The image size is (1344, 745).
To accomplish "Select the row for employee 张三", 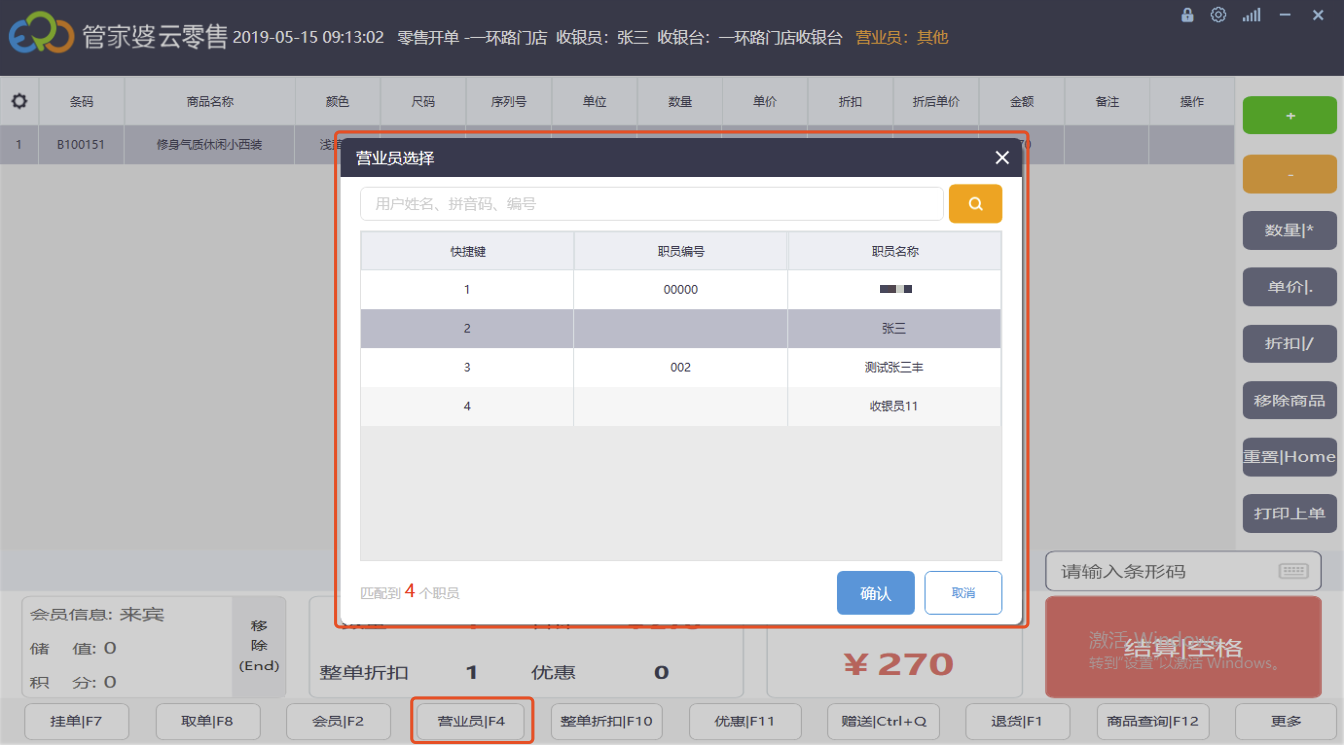I will (x=680, y=328).
